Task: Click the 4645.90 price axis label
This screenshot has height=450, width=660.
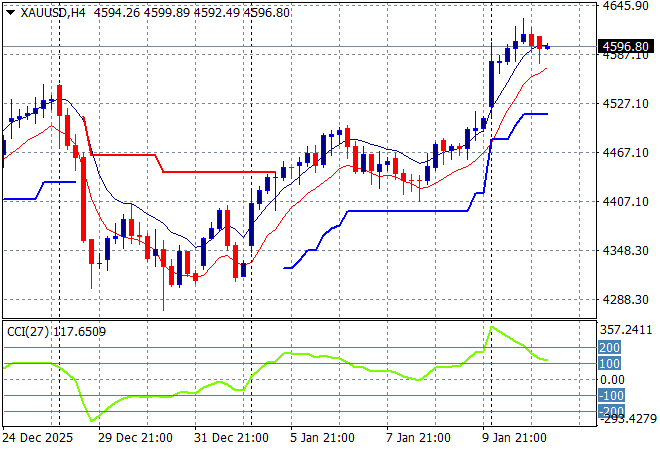Action: 629,6
